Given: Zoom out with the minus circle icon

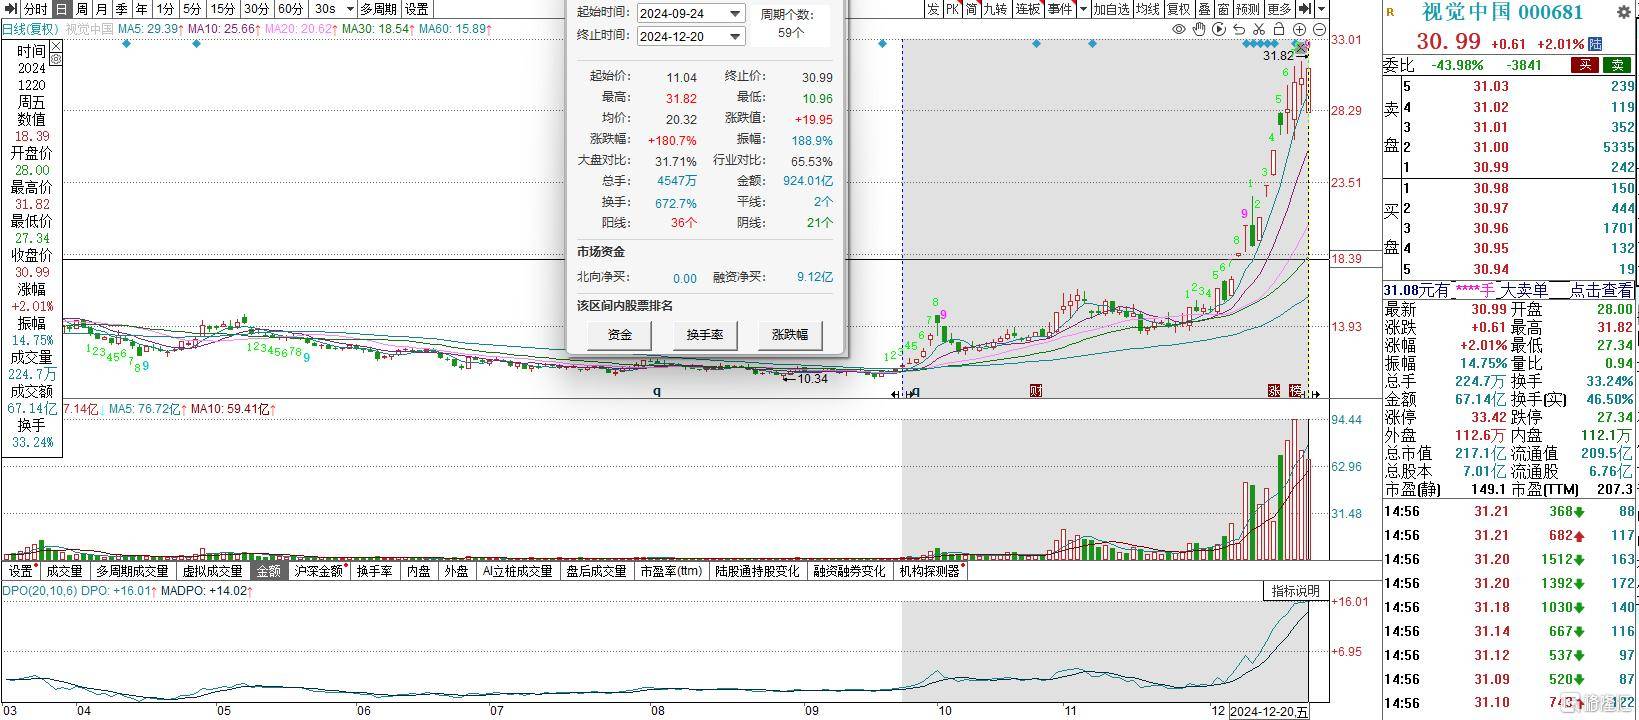Looking at the screenshot, I should (x=1320, y=29).
